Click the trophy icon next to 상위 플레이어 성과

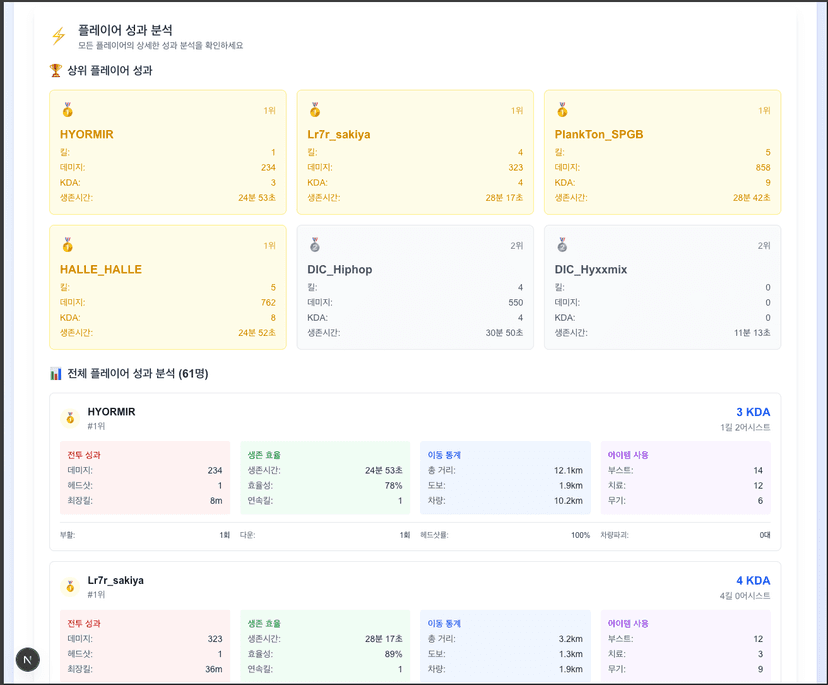click(x=56, y=71)
